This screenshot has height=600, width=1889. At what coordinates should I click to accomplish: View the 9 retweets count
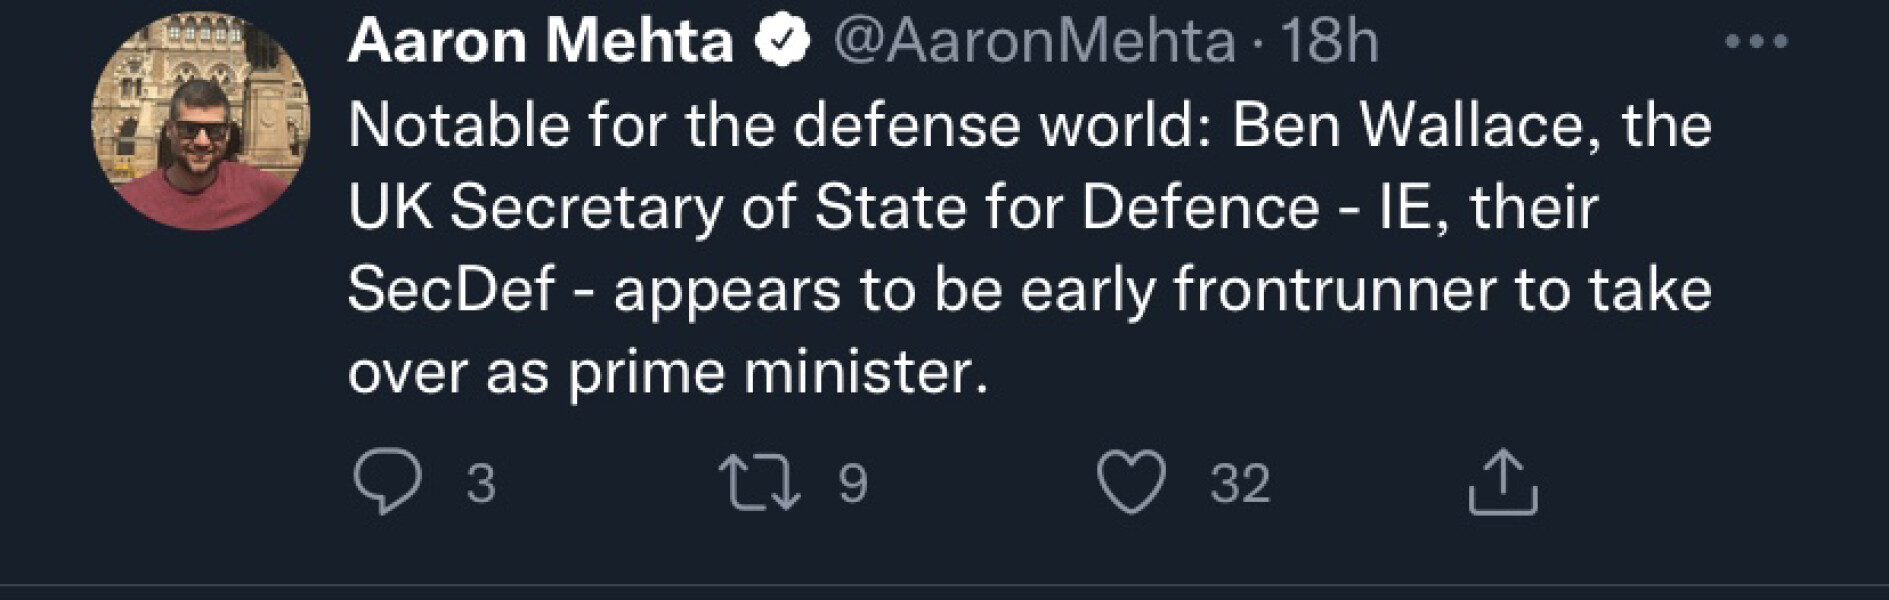(x=852, y=484)
